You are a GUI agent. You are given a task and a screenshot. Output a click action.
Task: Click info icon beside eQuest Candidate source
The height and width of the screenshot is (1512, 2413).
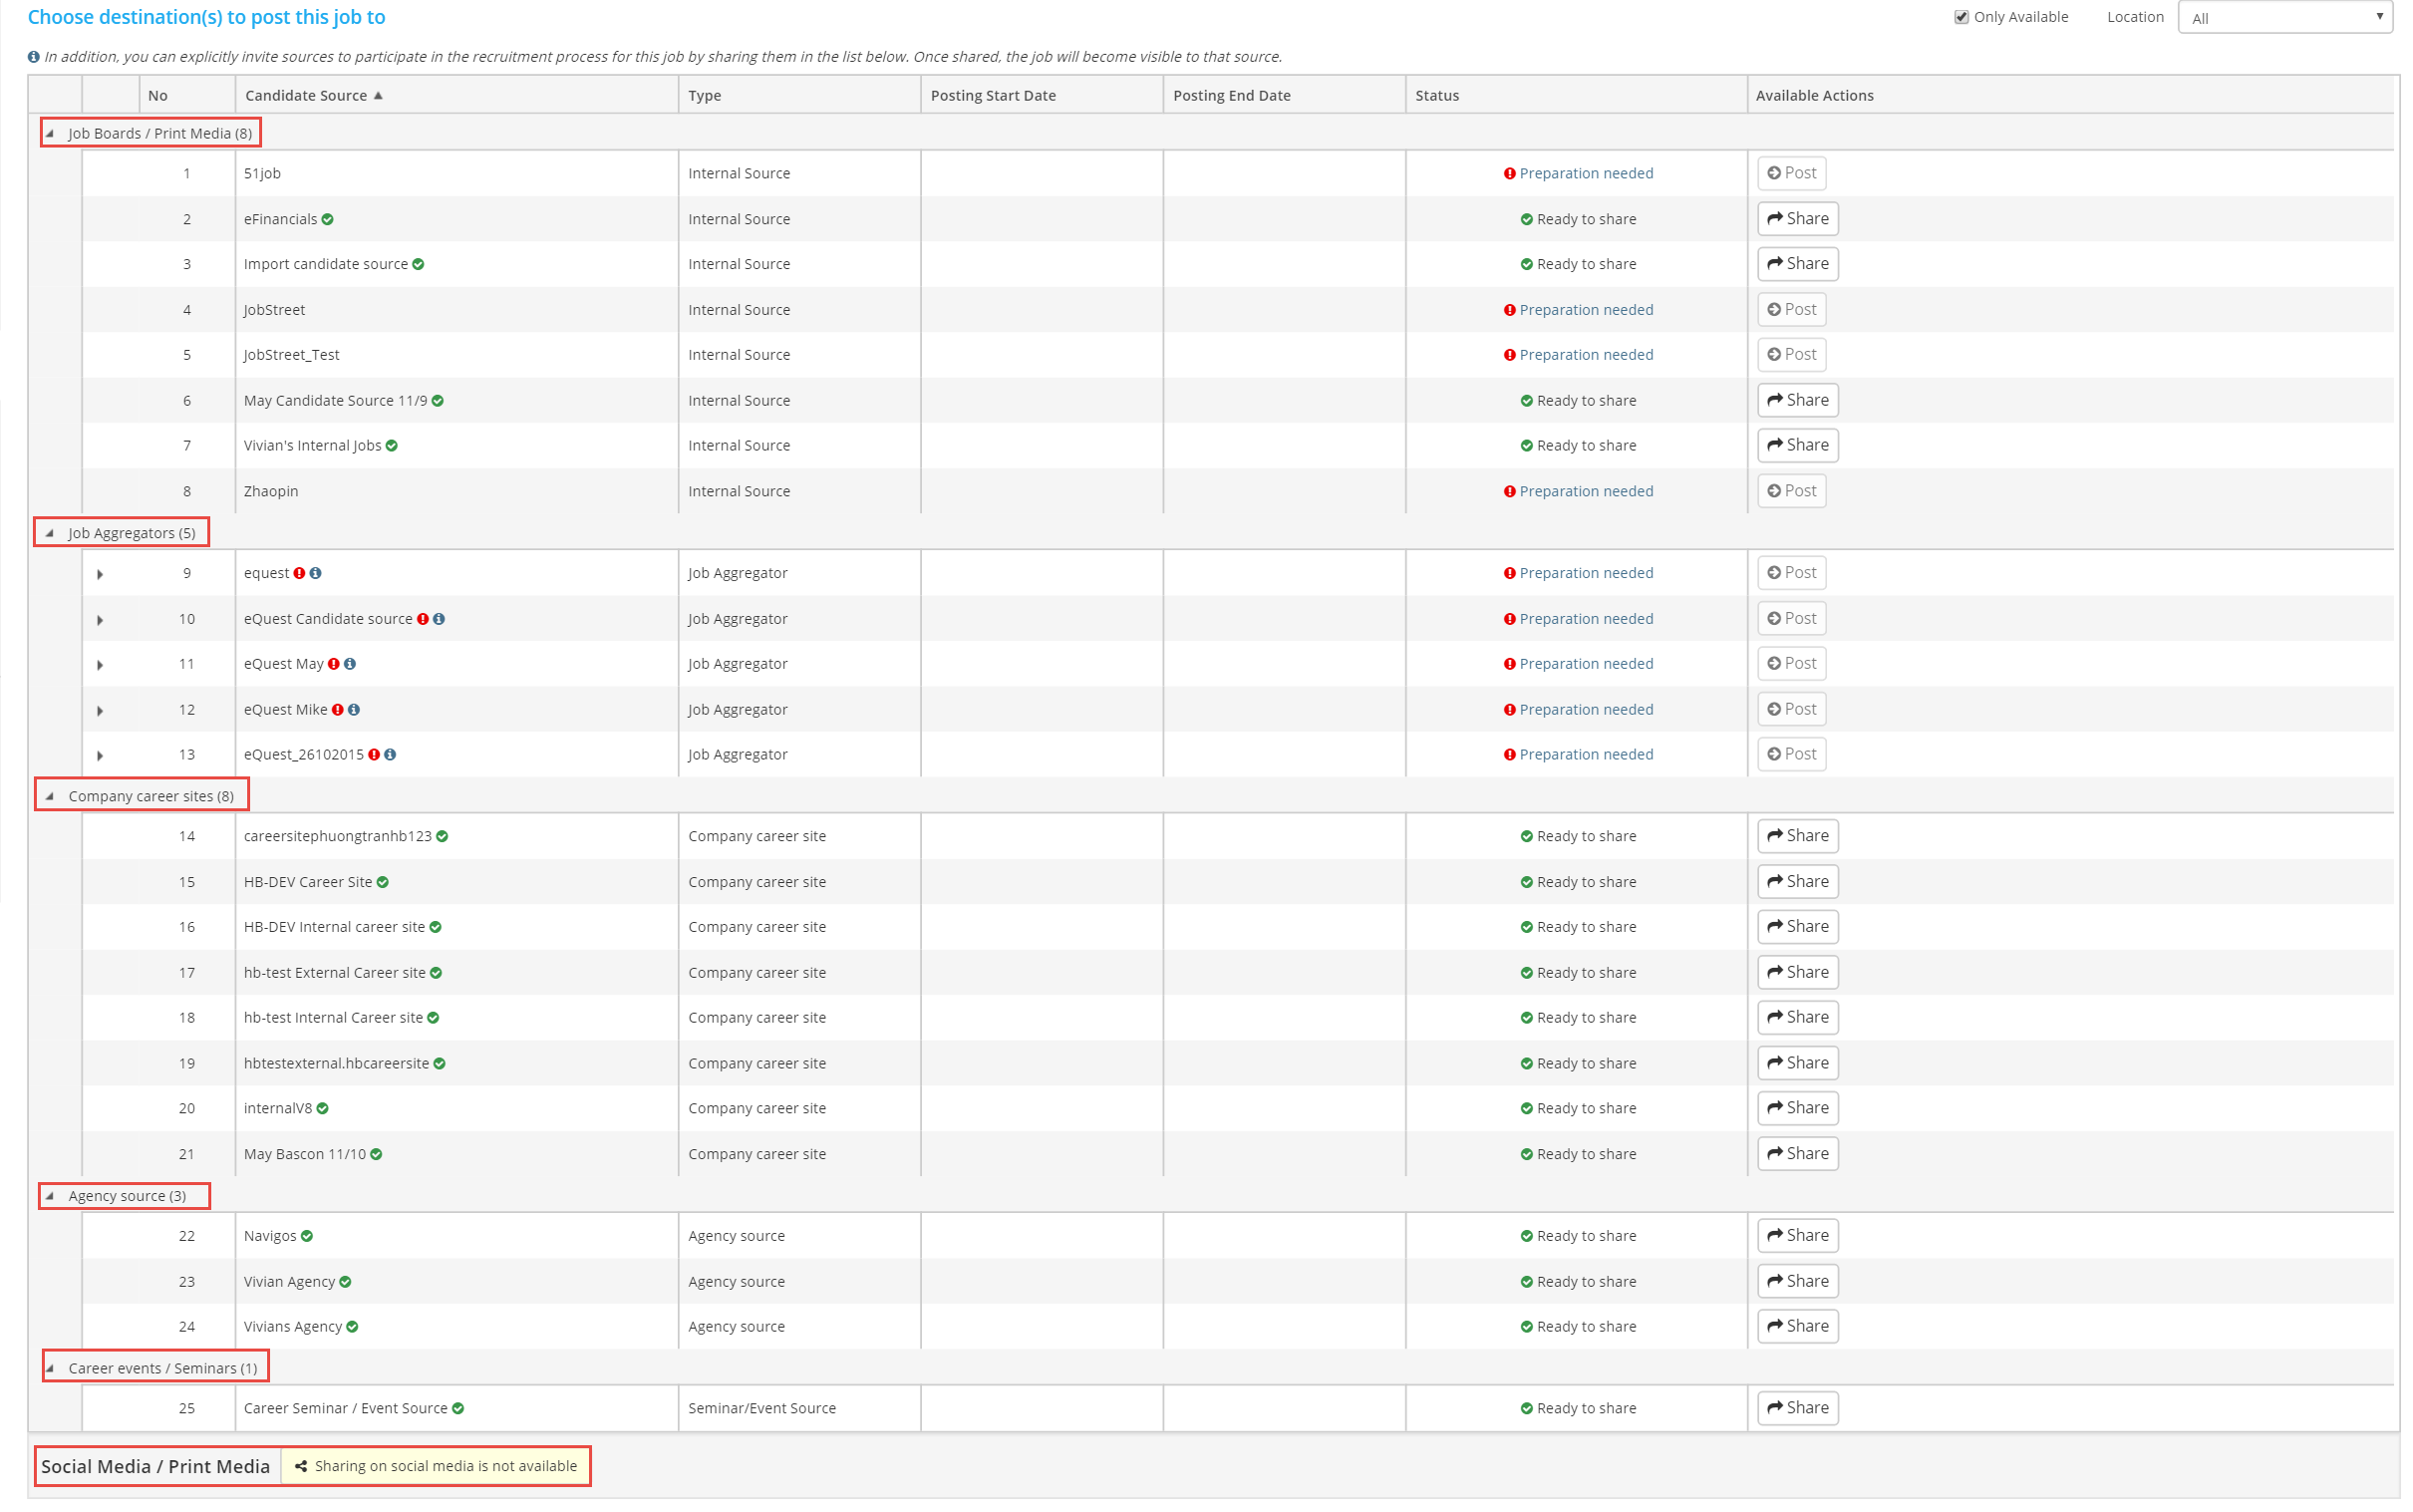pos(439,619)
